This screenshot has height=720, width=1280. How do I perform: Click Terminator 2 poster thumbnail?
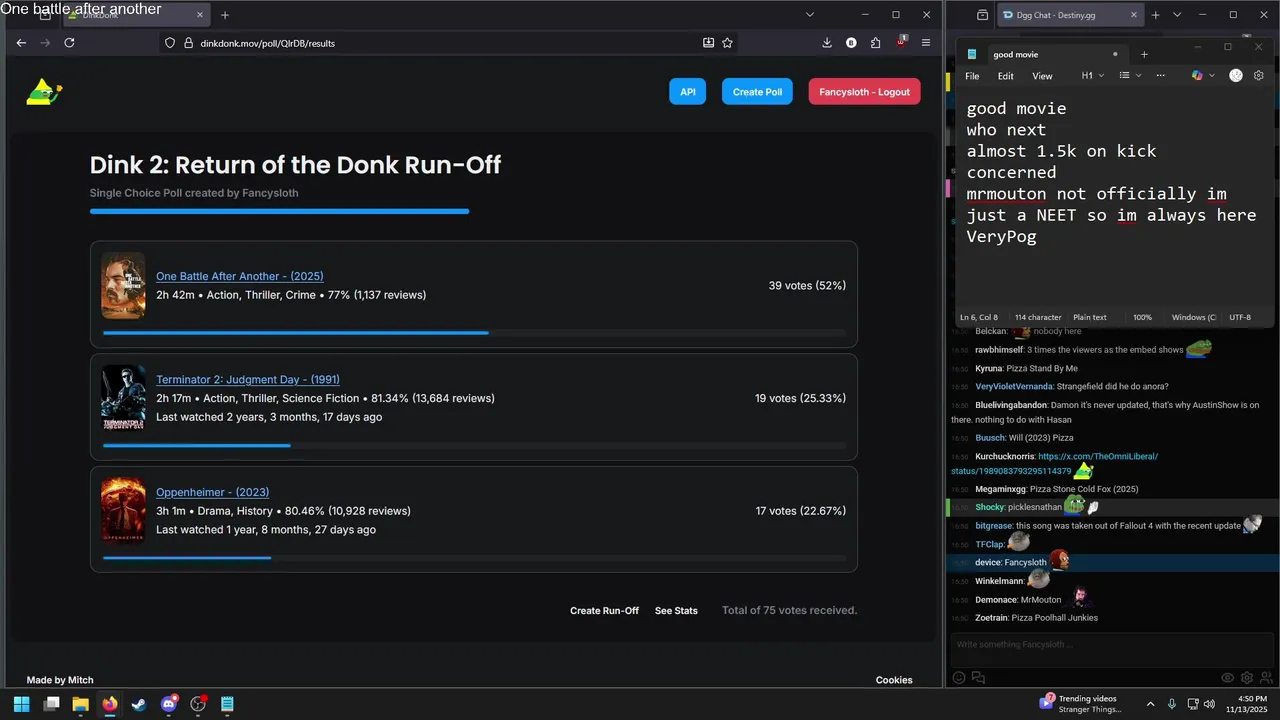click(123, 398)
